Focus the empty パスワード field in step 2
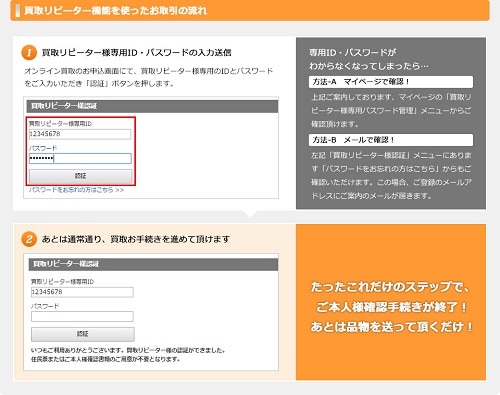Viewport: 500px width, 395px height. [82, 316]
